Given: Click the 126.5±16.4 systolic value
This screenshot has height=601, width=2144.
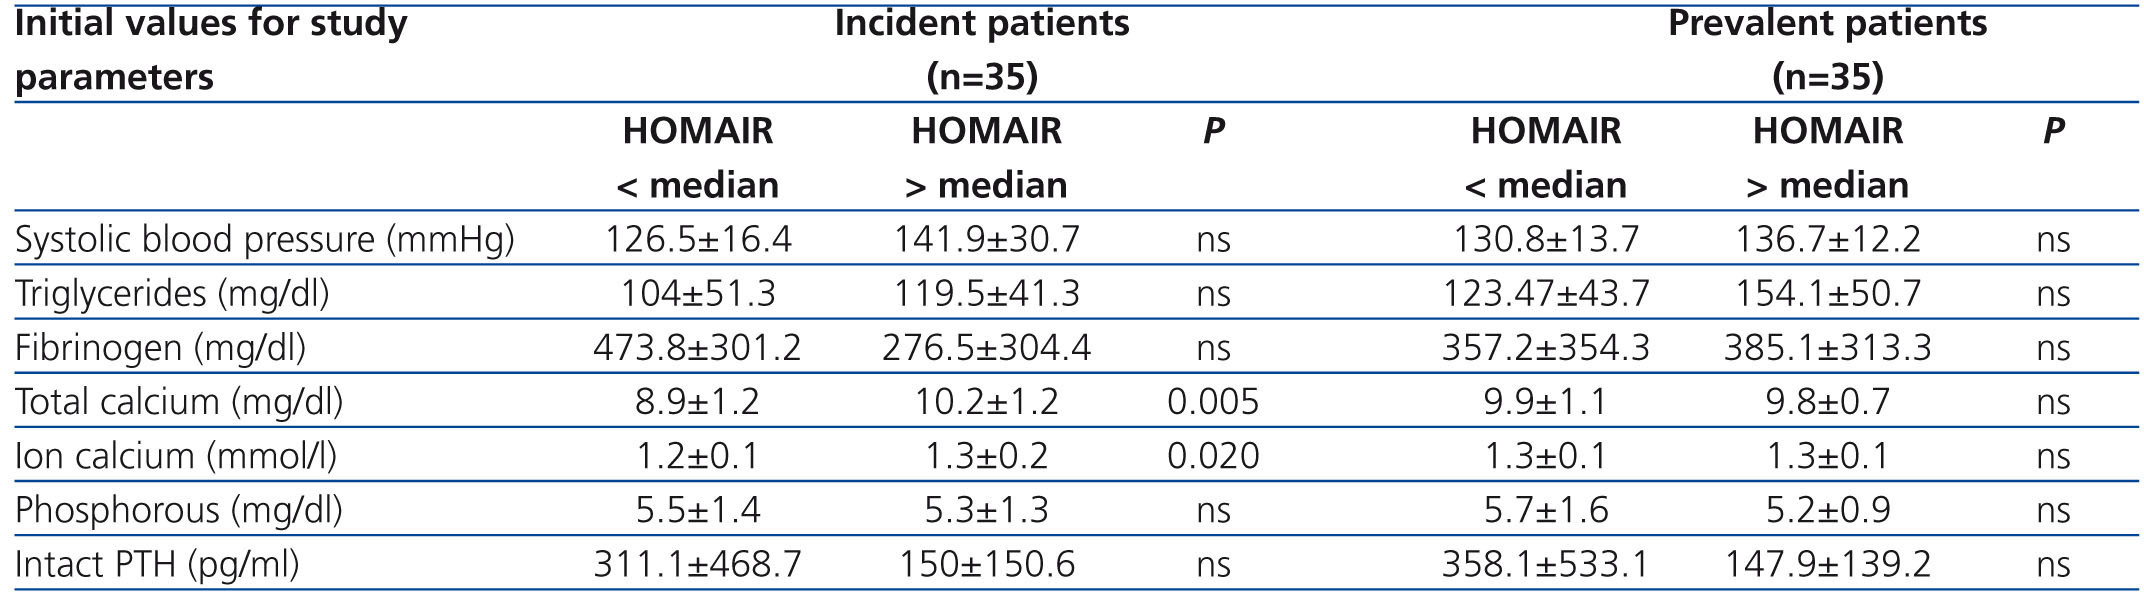Looking at the screenshot, I should coord(698,239).
